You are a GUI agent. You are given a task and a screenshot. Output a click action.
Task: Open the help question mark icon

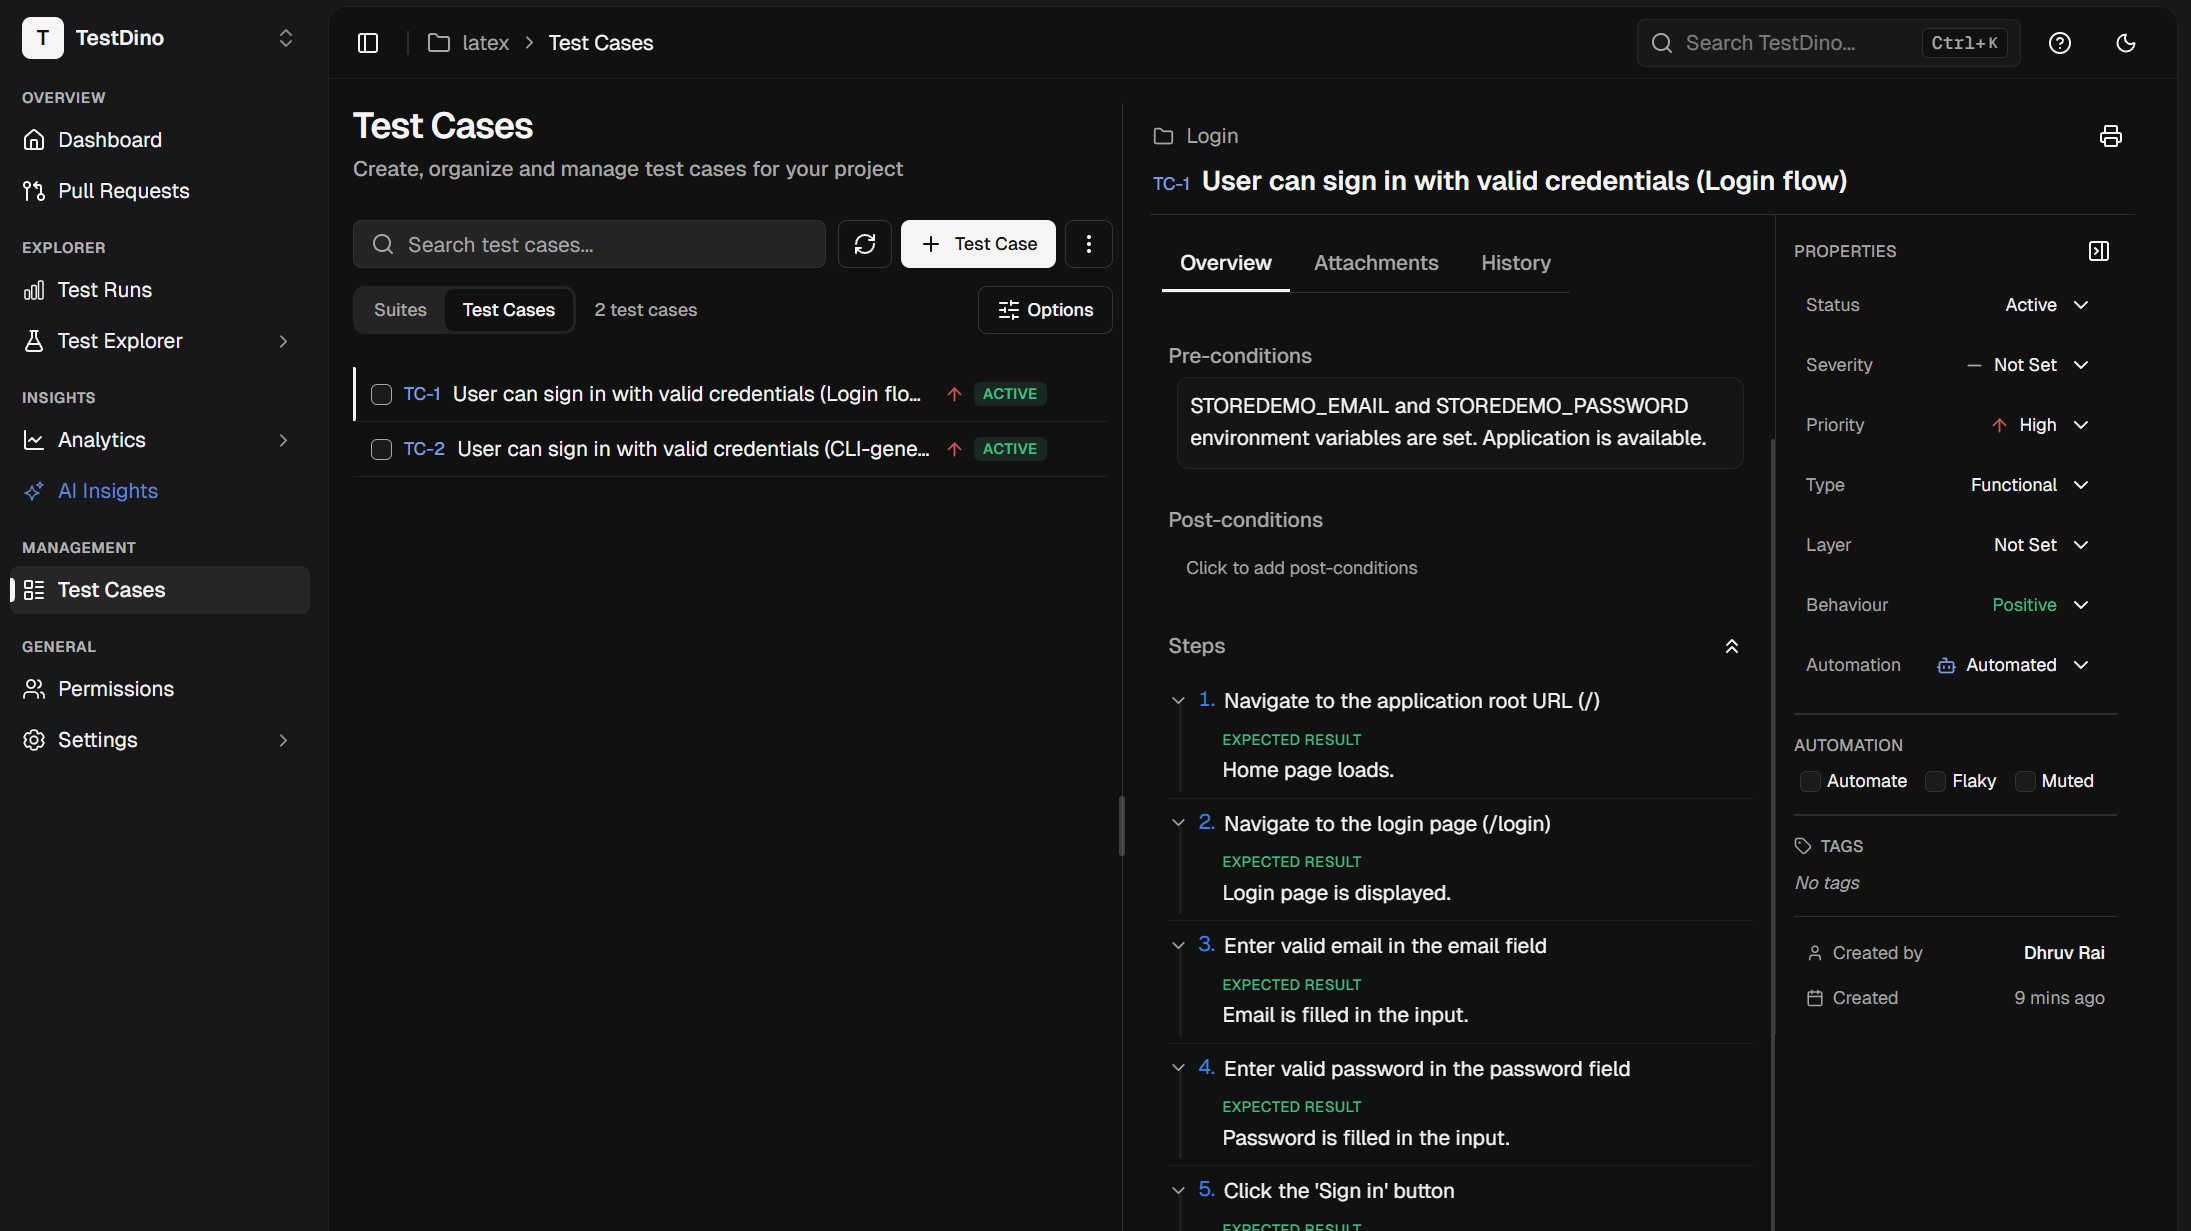point(2059,43)
